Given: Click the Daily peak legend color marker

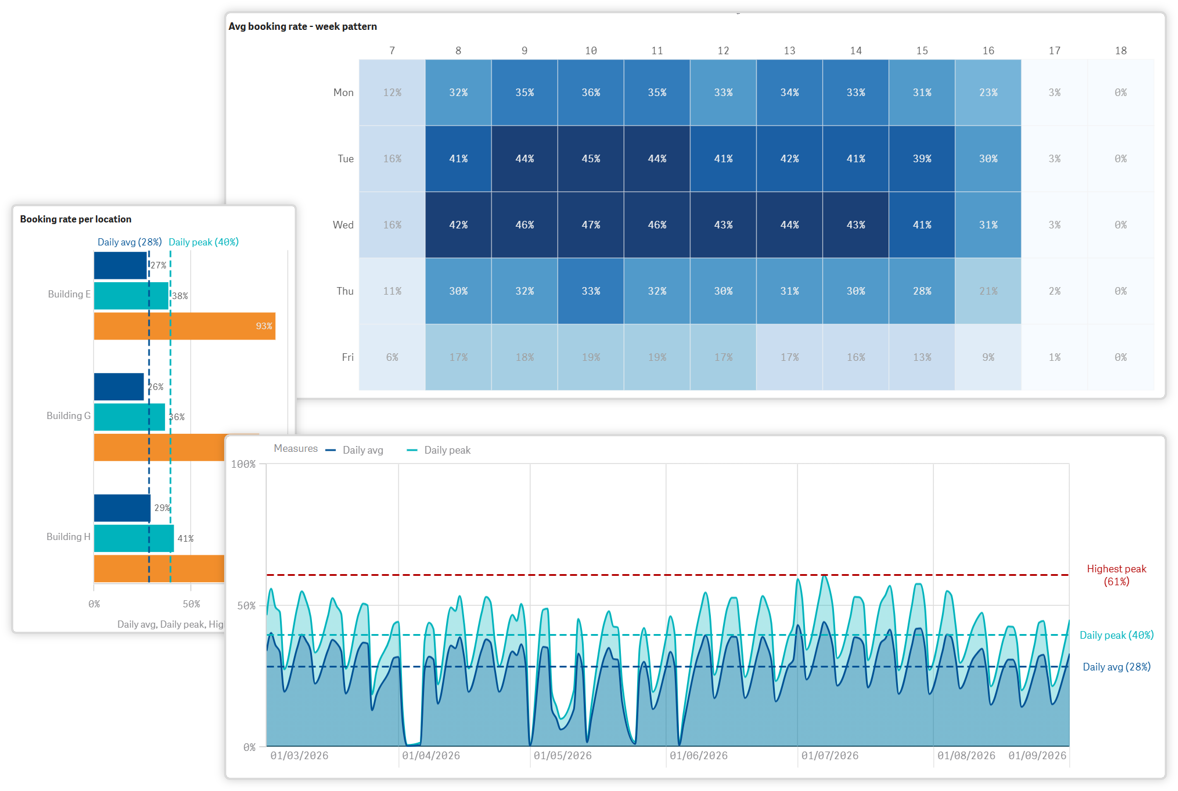Looking at the screenshot, I should 412,450.
